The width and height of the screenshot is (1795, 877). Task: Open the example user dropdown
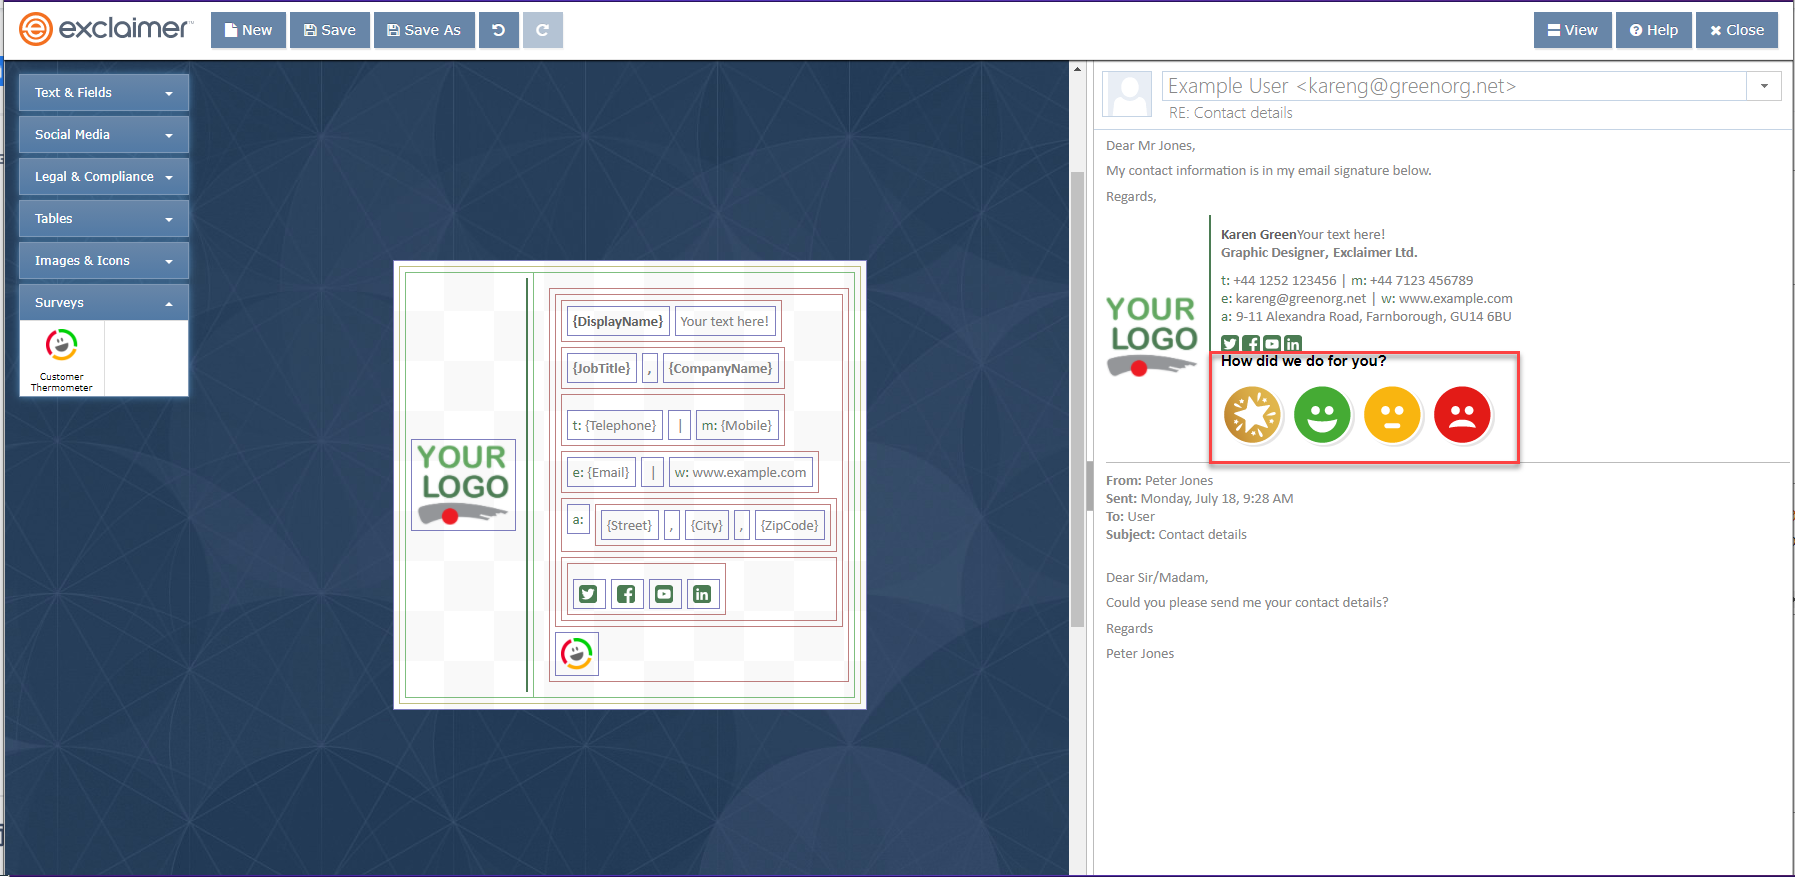coord(1764,86)
